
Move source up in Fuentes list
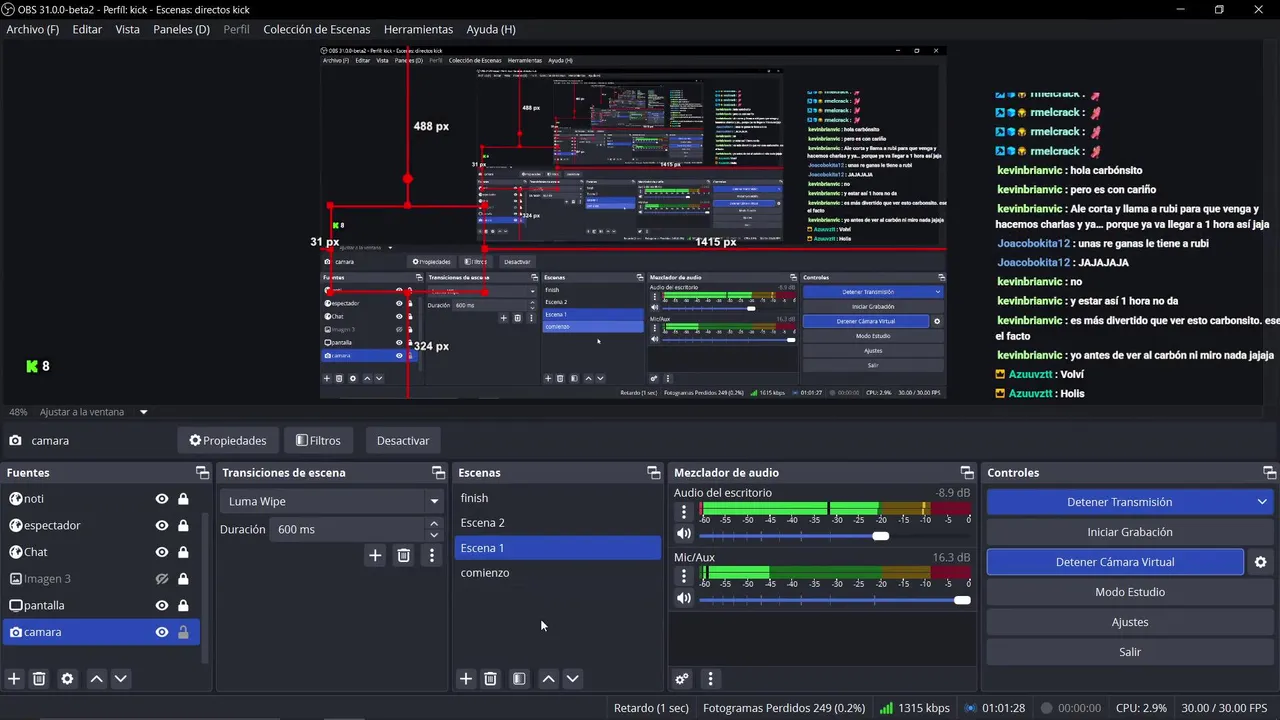coord(96,679)
